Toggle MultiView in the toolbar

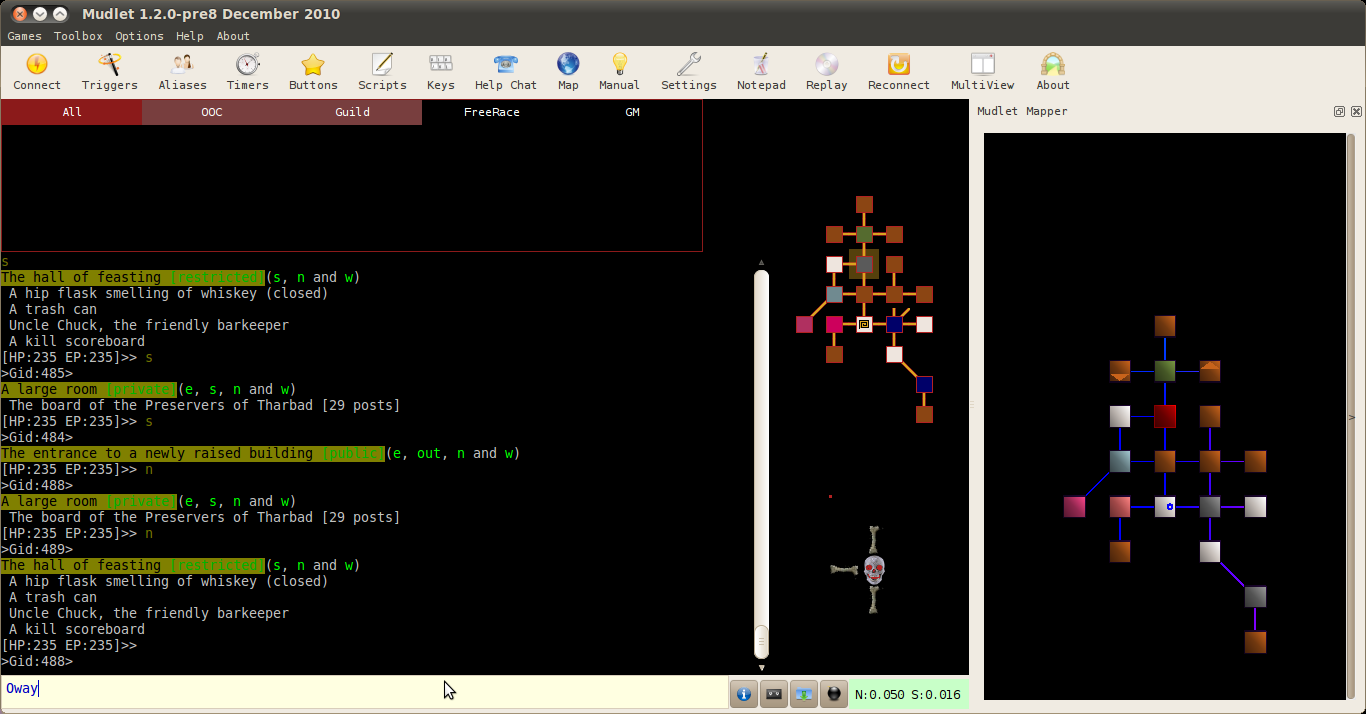(982, 72)
